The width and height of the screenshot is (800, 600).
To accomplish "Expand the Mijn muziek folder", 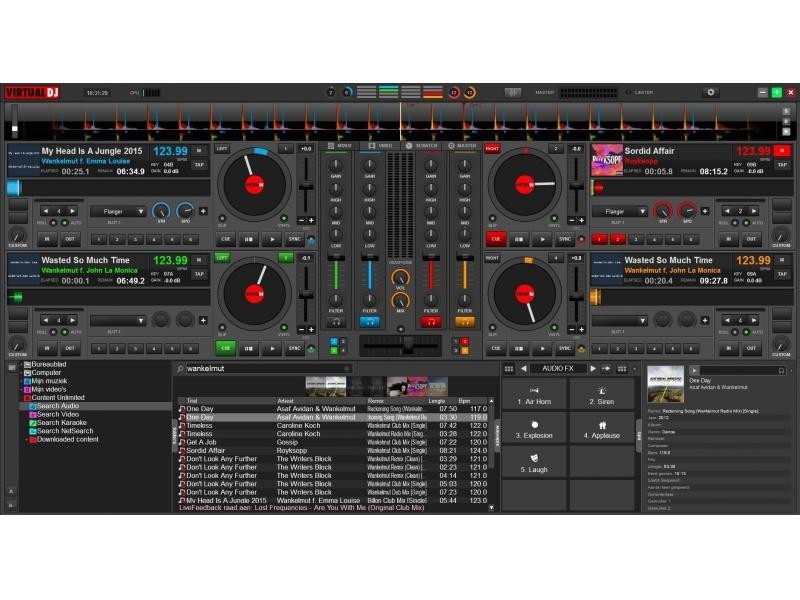I will click(21, 381).
